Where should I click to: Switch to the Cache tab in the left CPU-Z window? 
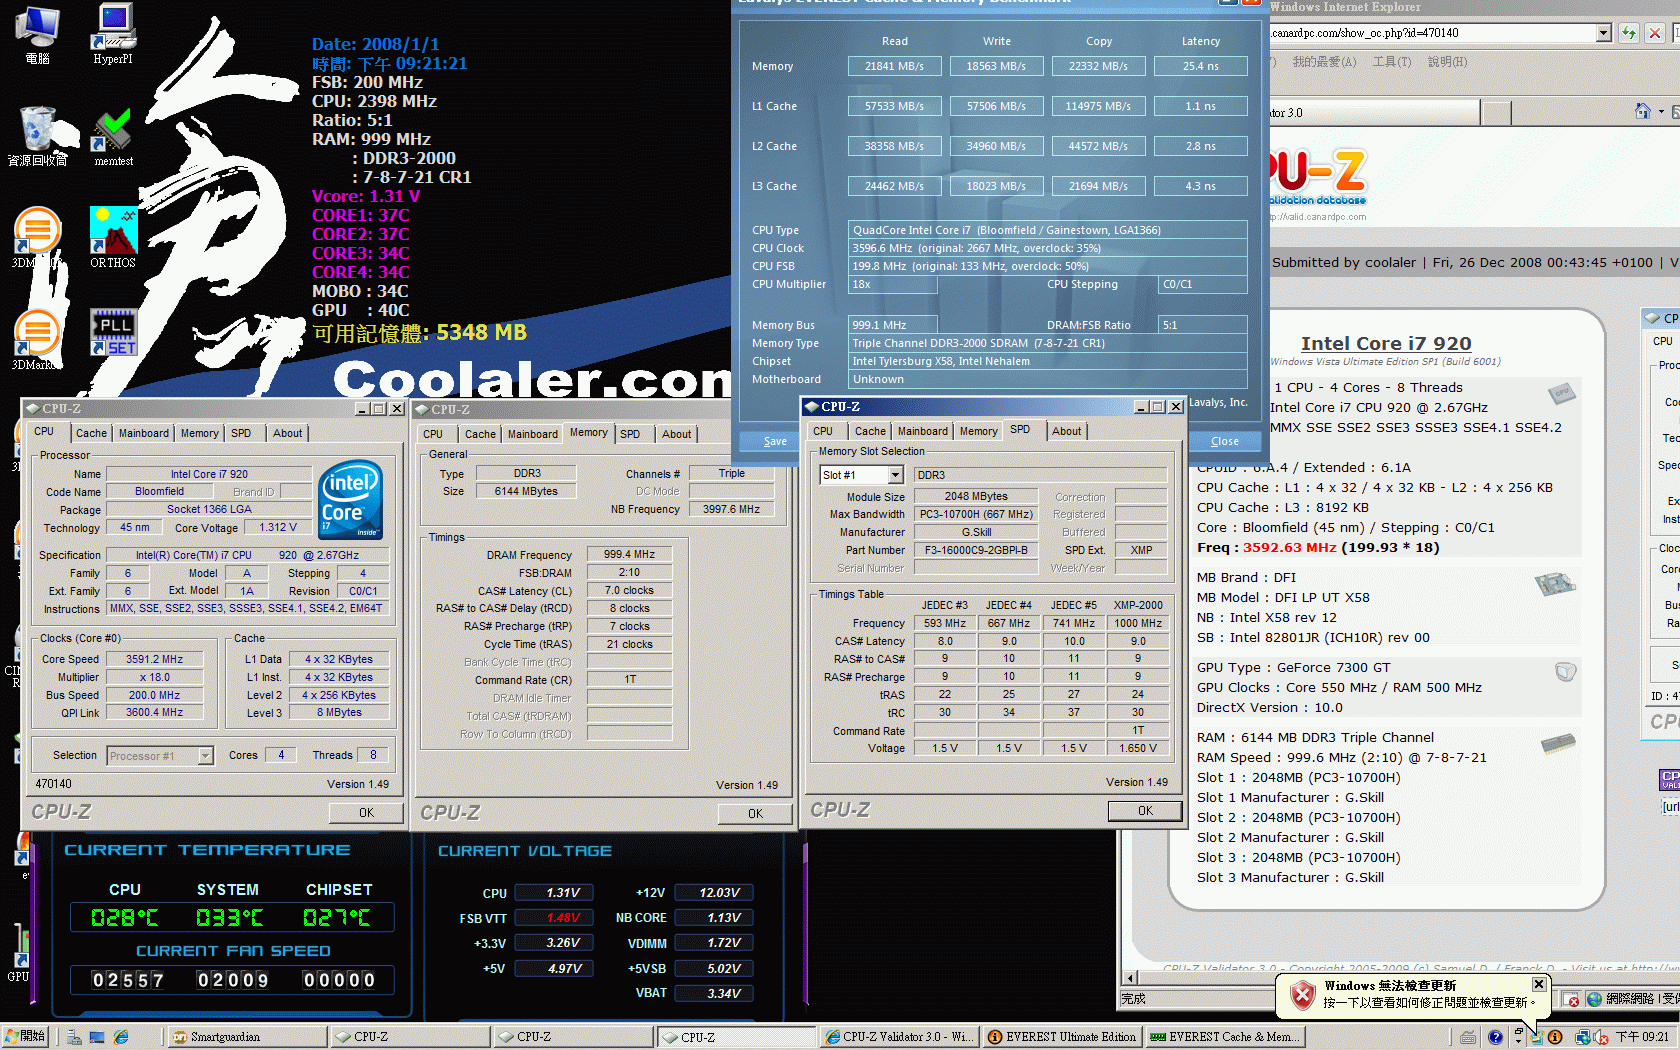[x=91, y=433]
